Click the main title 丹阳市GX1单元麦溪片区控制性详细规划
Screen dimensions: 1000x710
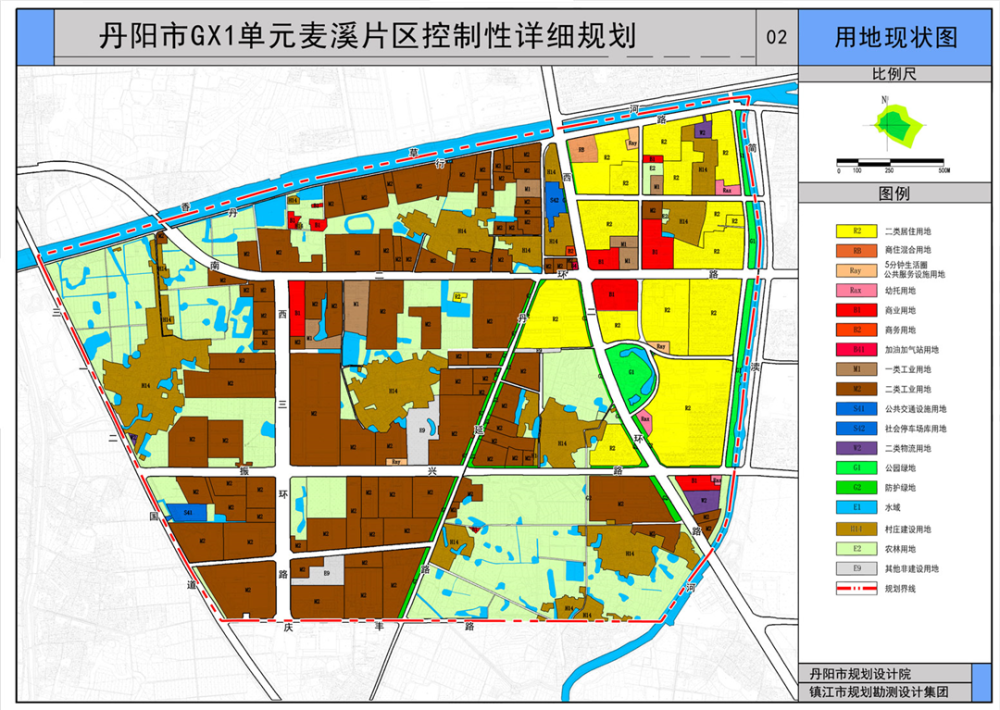(368, 36)
